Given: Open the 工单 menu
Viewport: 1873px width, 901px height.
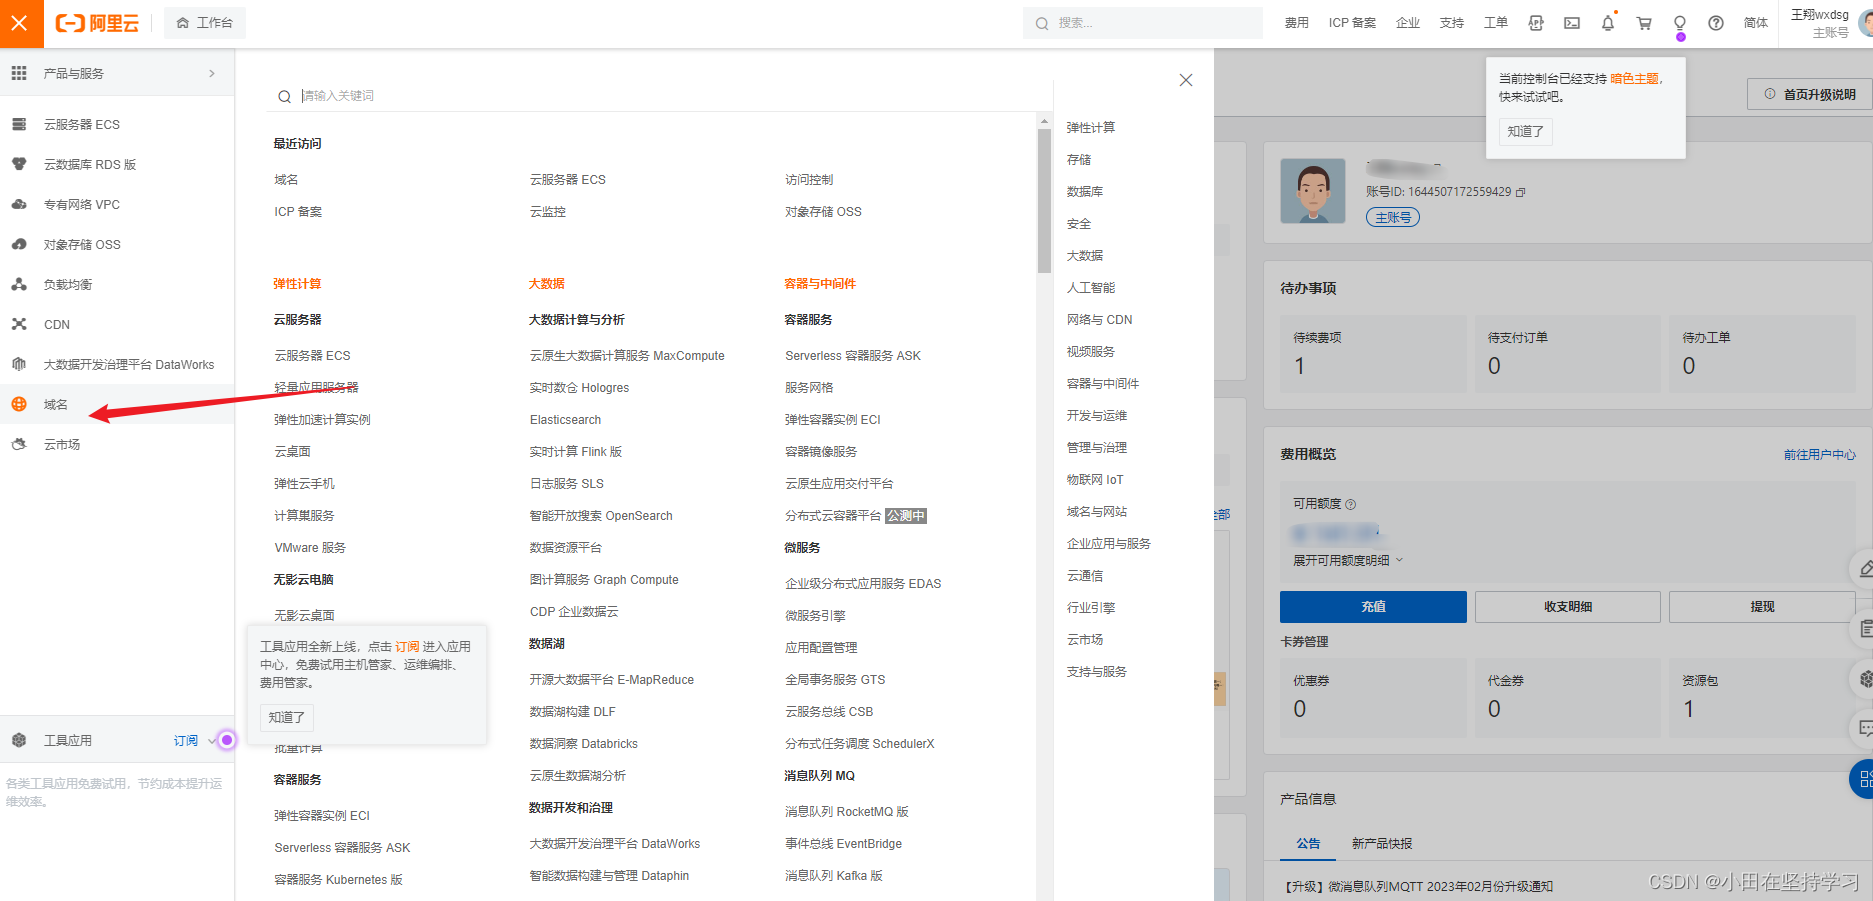Looking at the screenshot, I should pos(1496,23).
